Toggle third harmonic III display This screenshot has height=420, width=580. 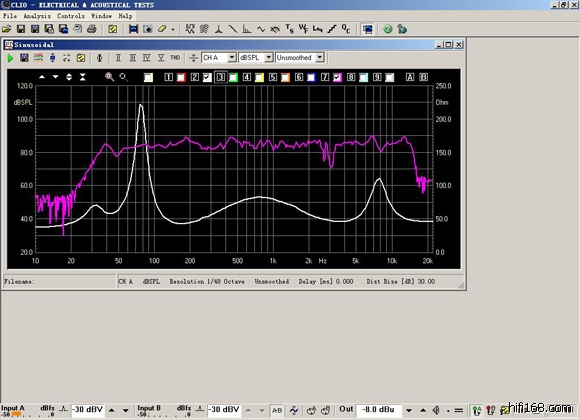click(132, 58)
